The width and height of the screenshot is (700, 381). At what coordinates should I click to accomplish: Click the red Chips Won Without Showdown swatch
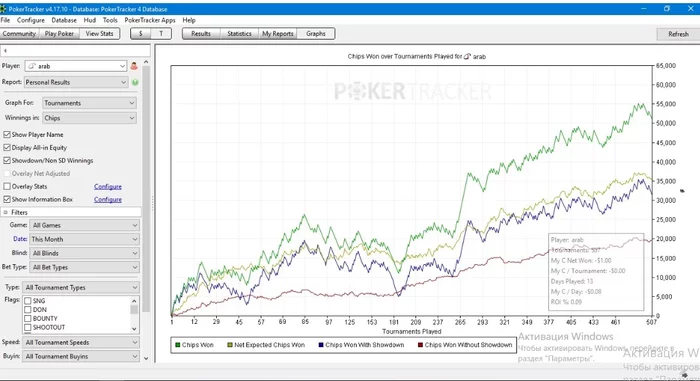tap(420, 345)
